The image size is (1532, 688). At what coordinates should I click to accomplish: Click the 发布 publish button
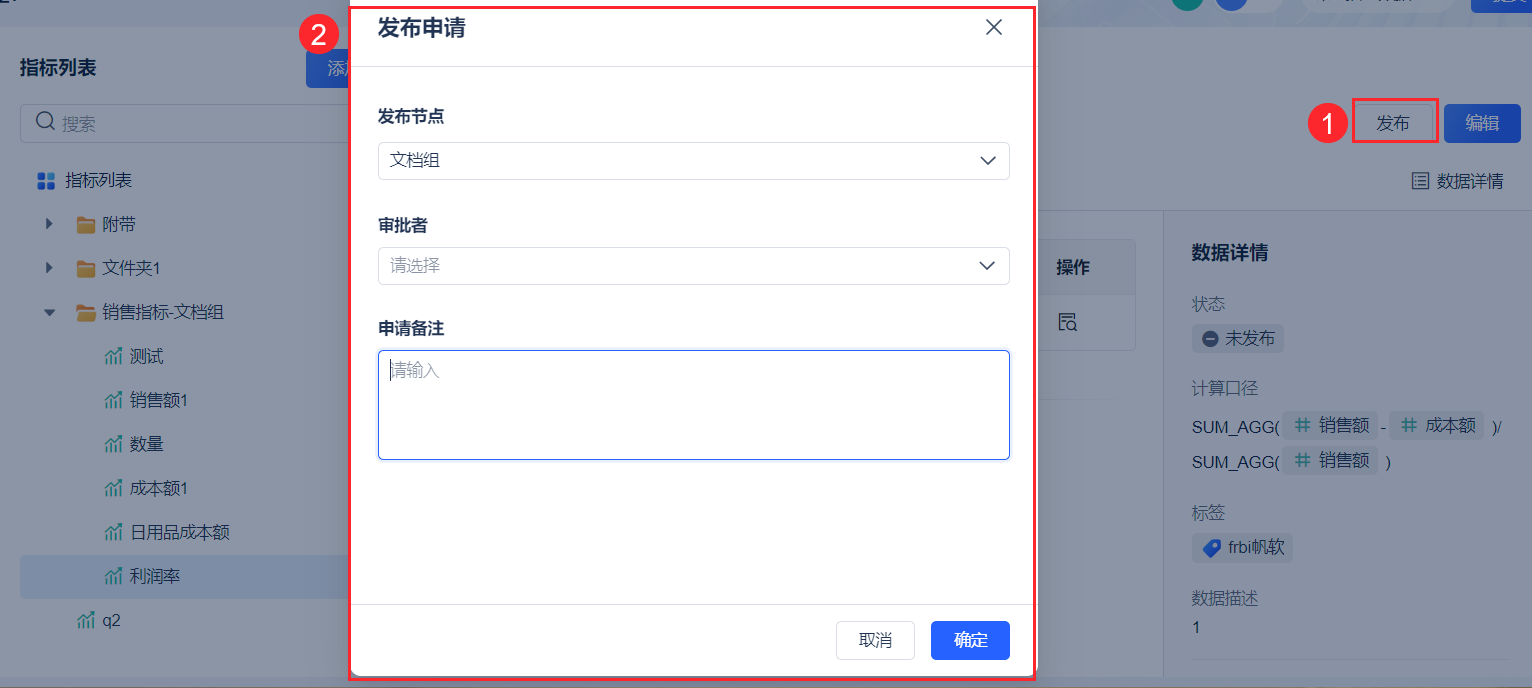point(1393,123)
